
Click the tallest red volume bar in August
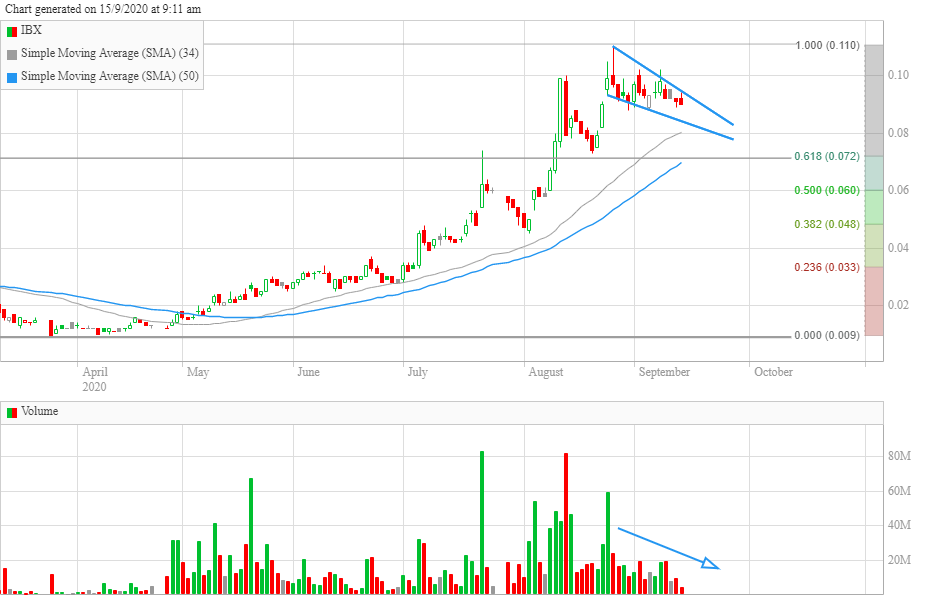click(x=566, y=523)
